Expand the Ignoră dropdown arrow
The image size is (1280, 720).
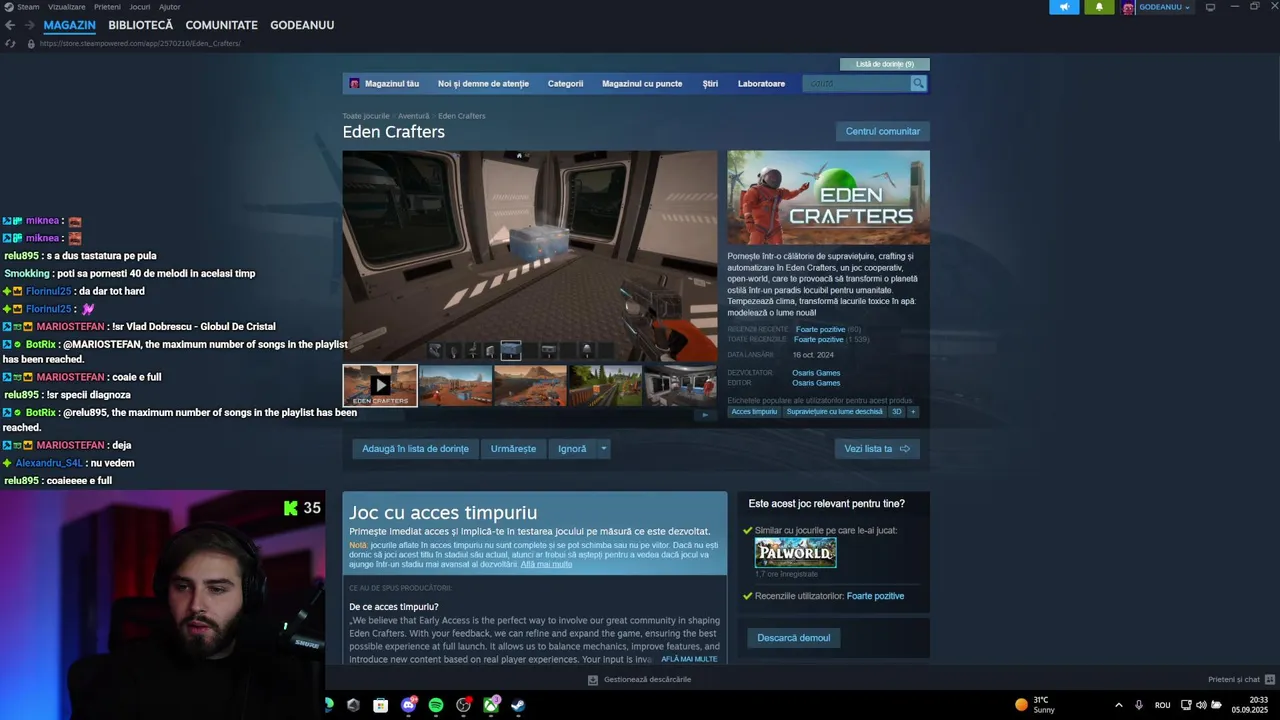603,449
